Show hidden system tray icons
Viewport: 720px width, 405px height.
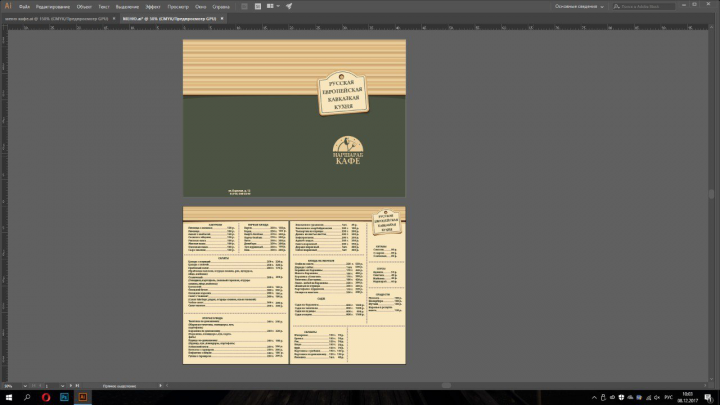[x=594, y=398]
